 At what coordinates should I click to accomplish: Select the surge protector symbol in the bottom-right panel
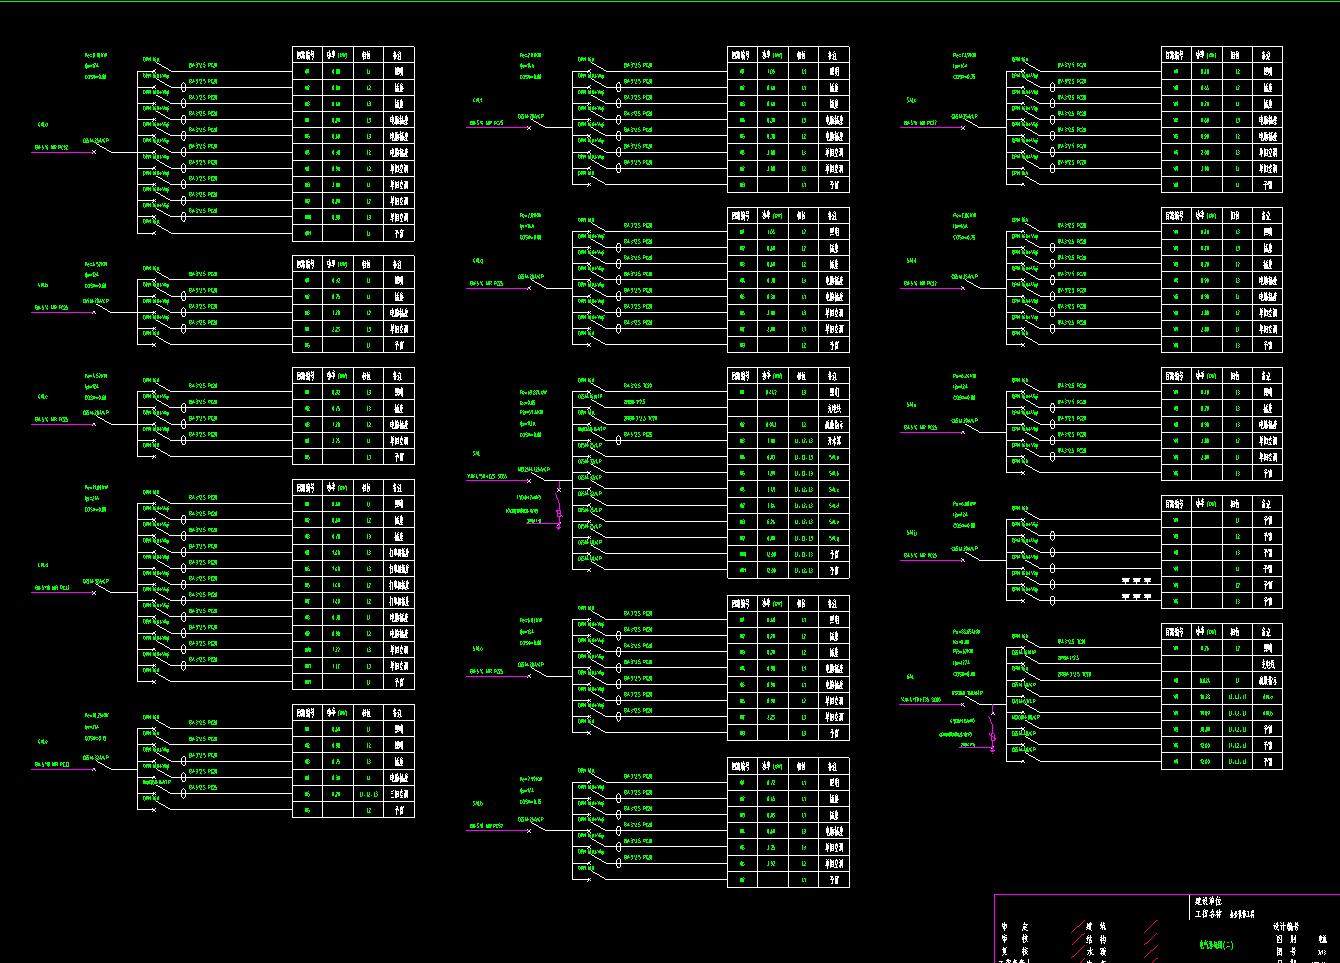pyautogui.click(x=992, y=735)
